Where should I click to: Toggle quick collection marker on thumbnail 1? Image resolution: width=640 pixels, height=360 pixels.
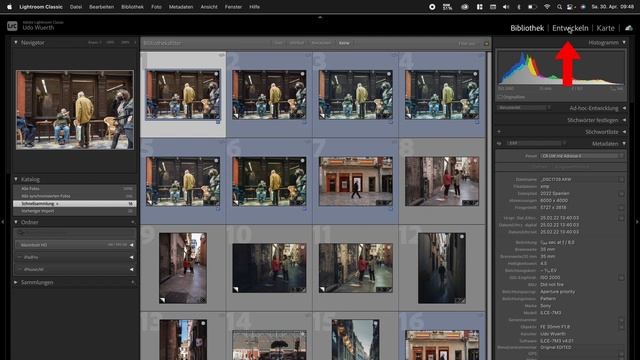216,74
